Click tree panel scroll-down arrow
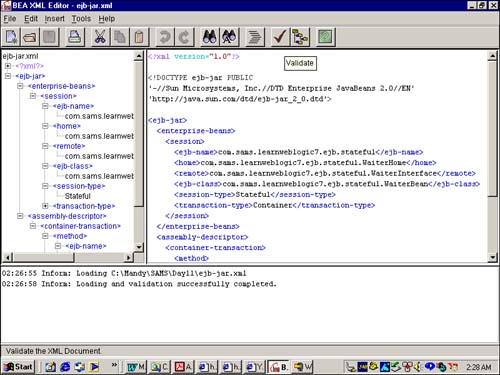Viewport: 500px width, 375px height. click(139, 247)
